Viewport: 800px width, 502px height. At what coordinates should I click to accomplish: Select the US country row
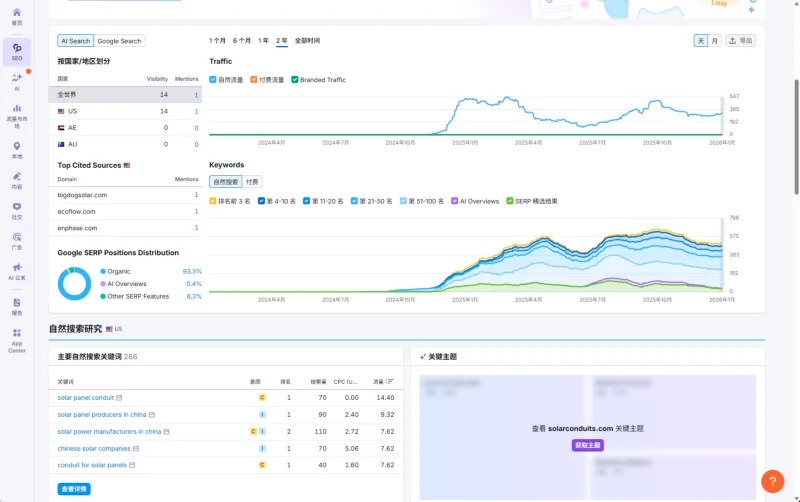click(126, 111)
